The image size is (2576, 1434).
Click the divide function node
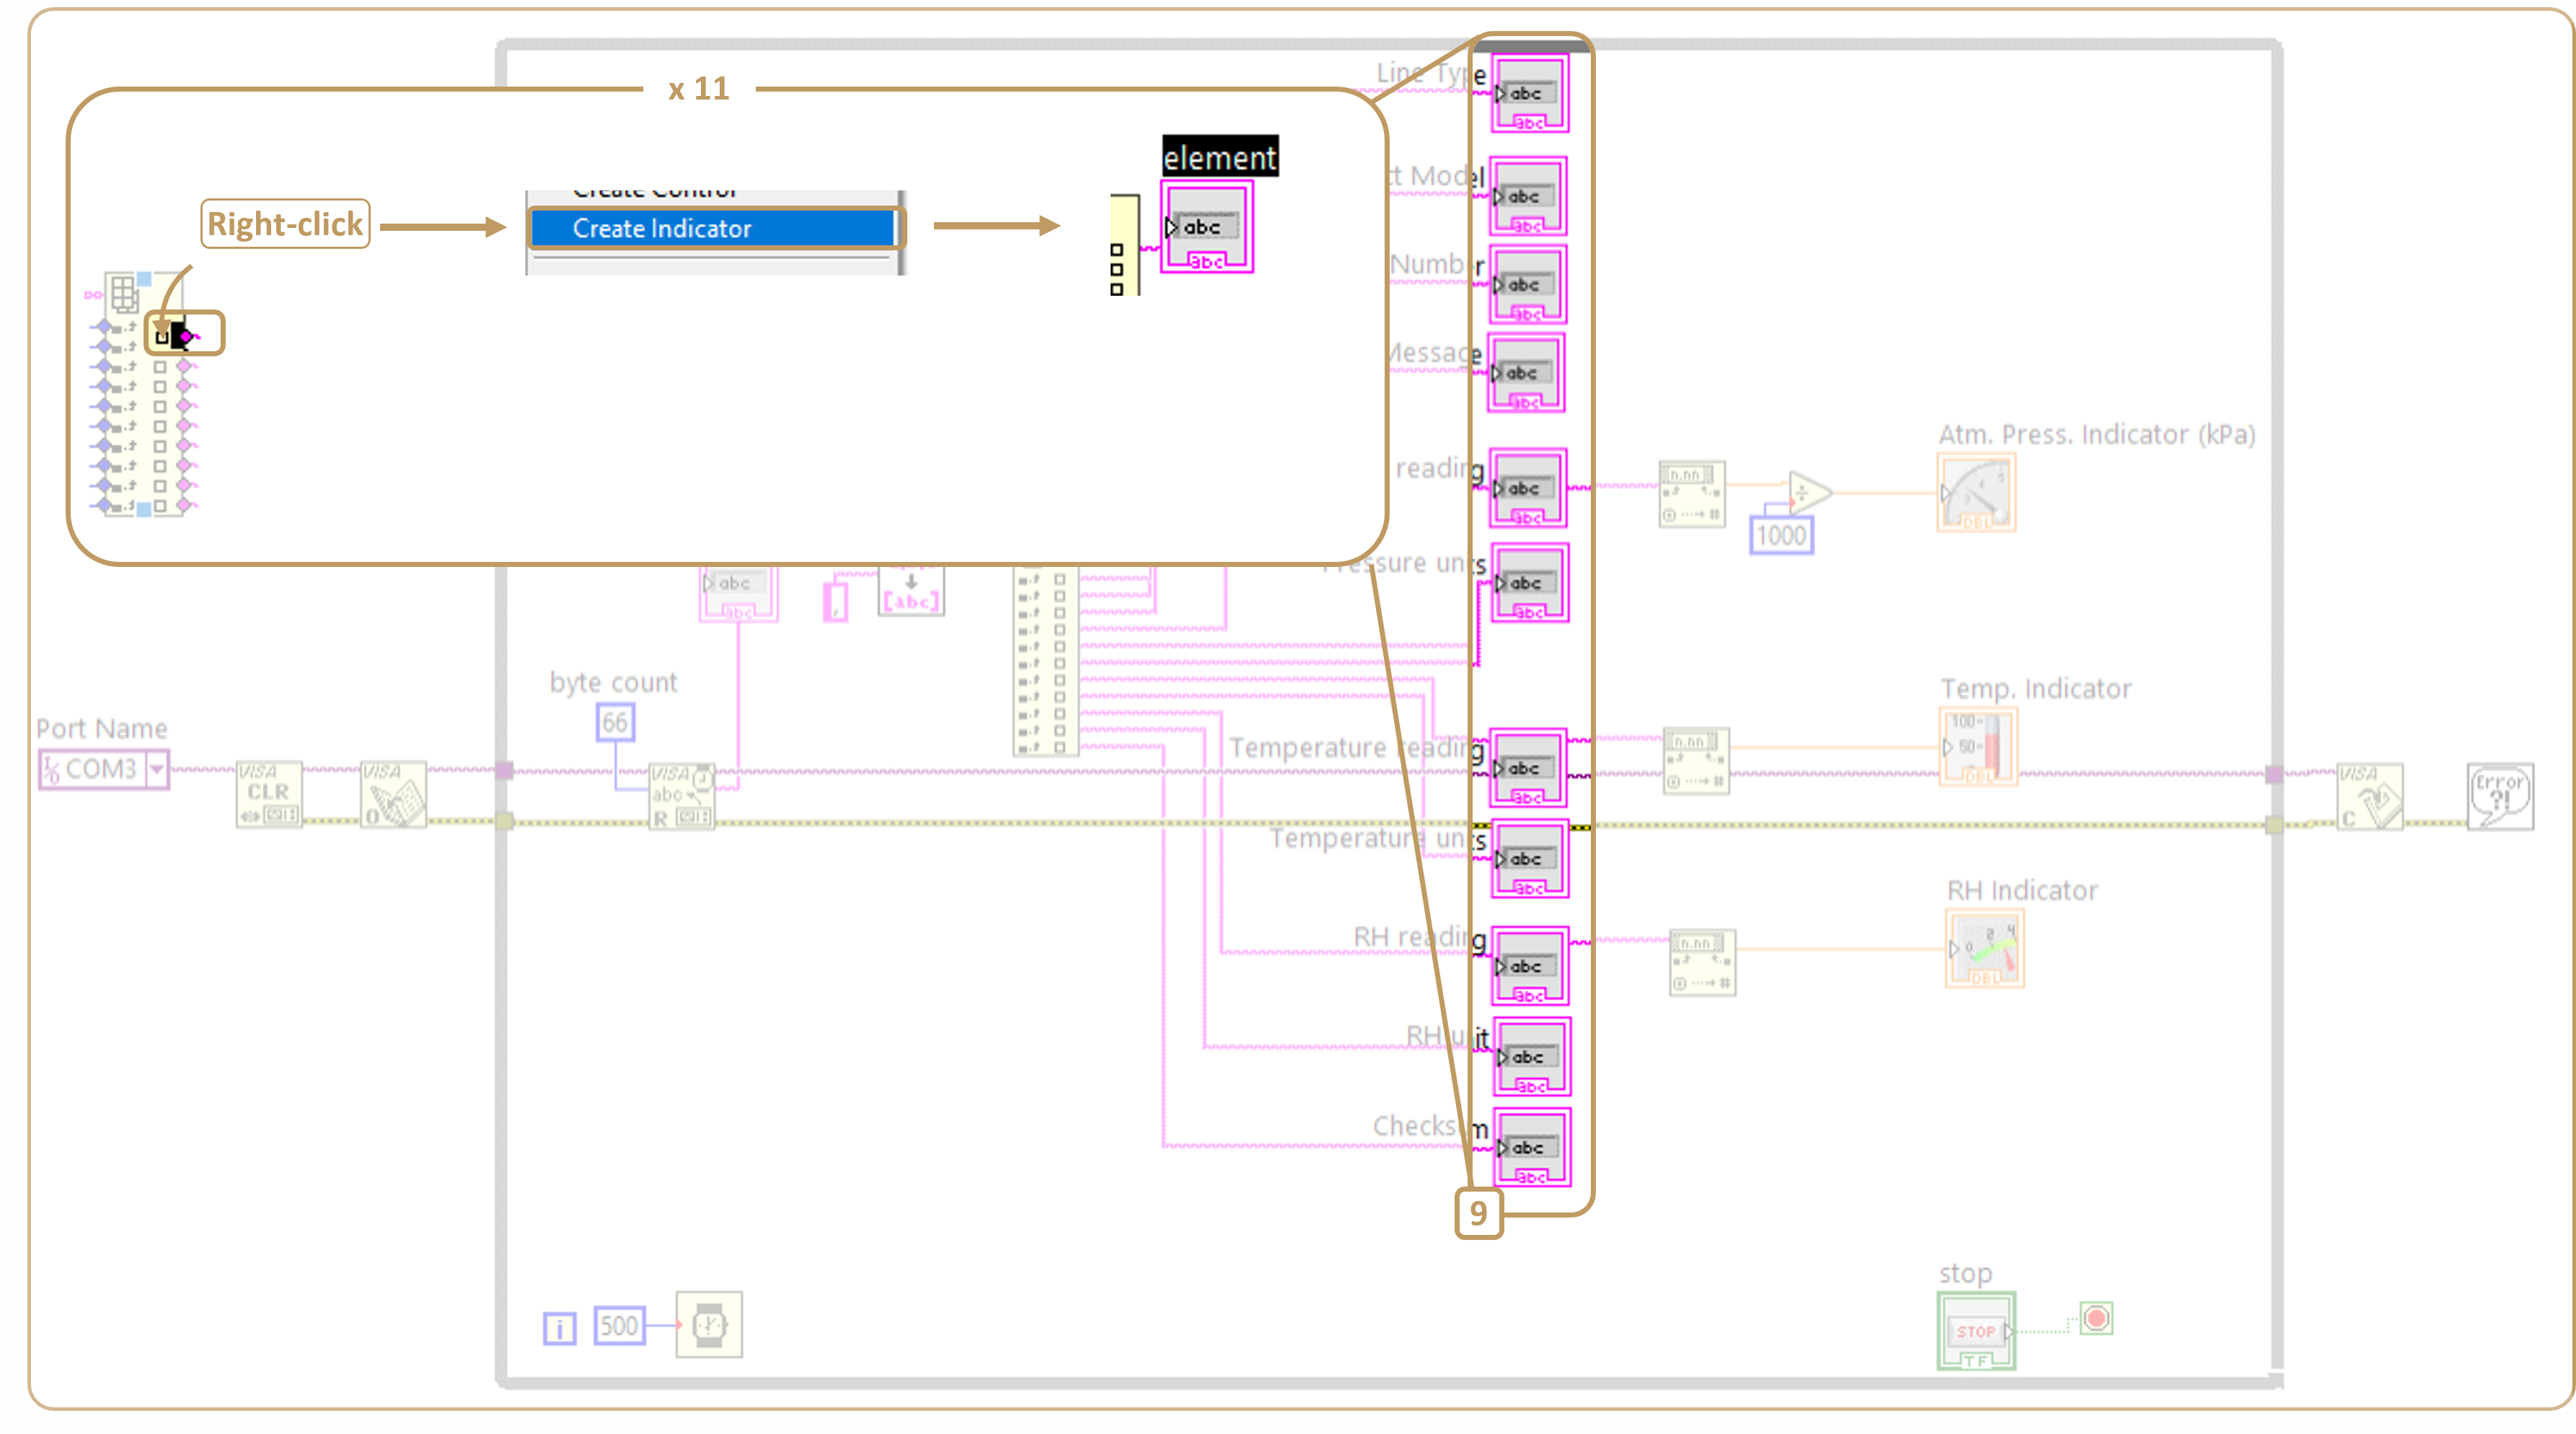point(1810,492)
